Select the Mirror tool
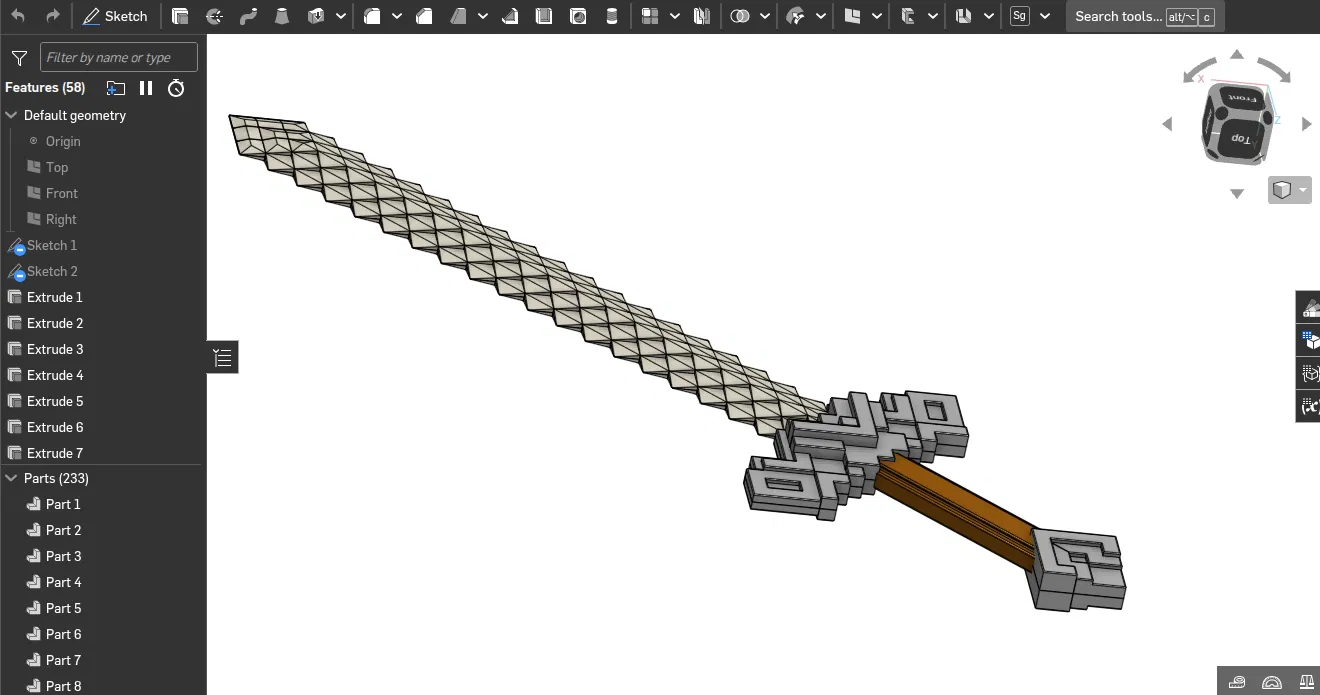 point(702,16)
